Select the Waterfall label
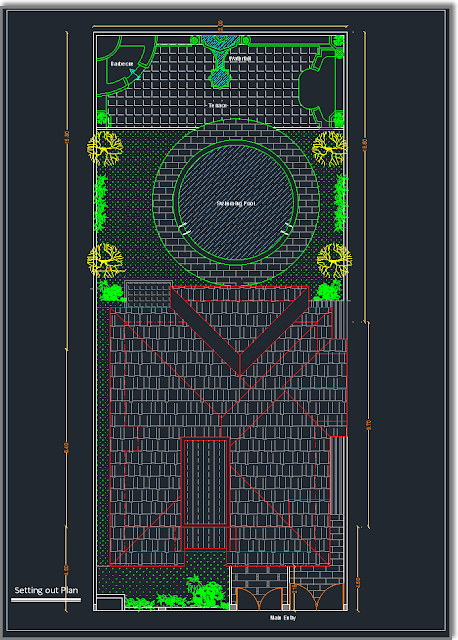458x640 pixels. [240, 59]
